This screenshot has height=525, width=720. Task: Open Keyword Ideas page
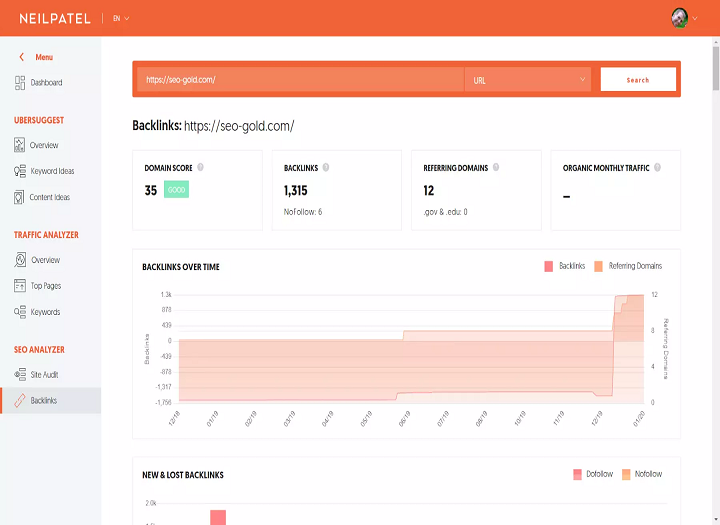[x=52, y=171]
